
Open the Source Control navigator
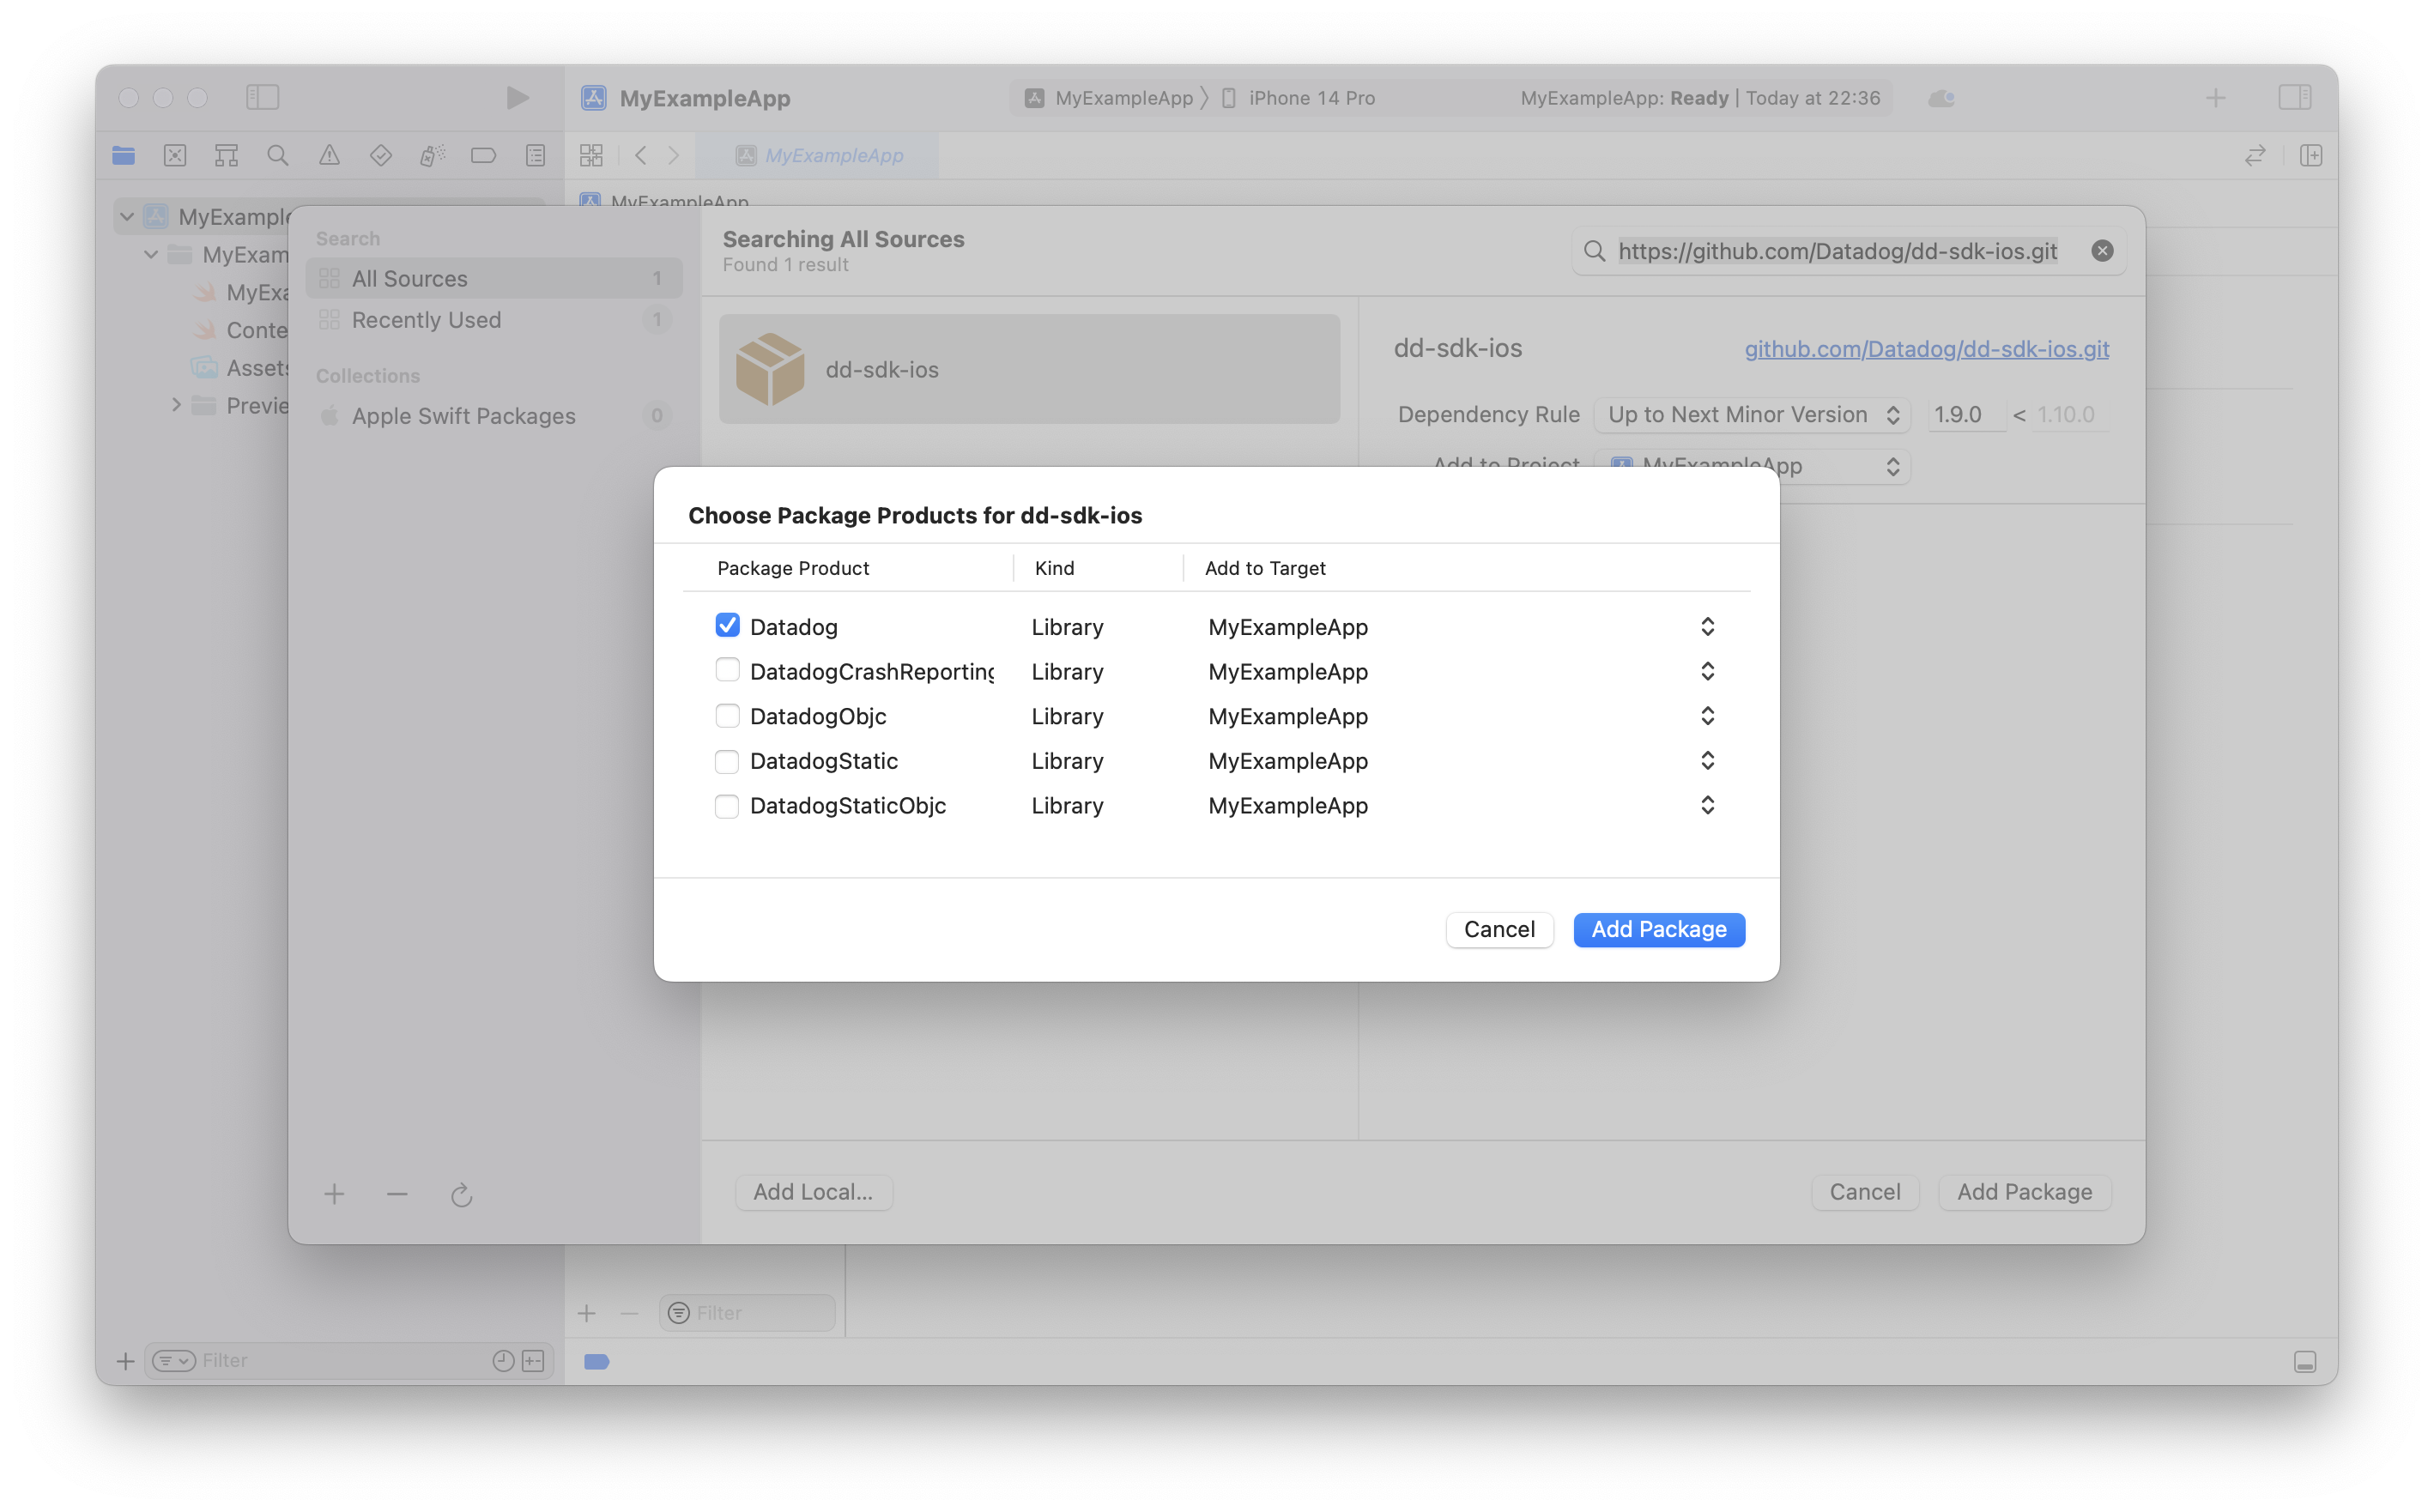point(175,155)
